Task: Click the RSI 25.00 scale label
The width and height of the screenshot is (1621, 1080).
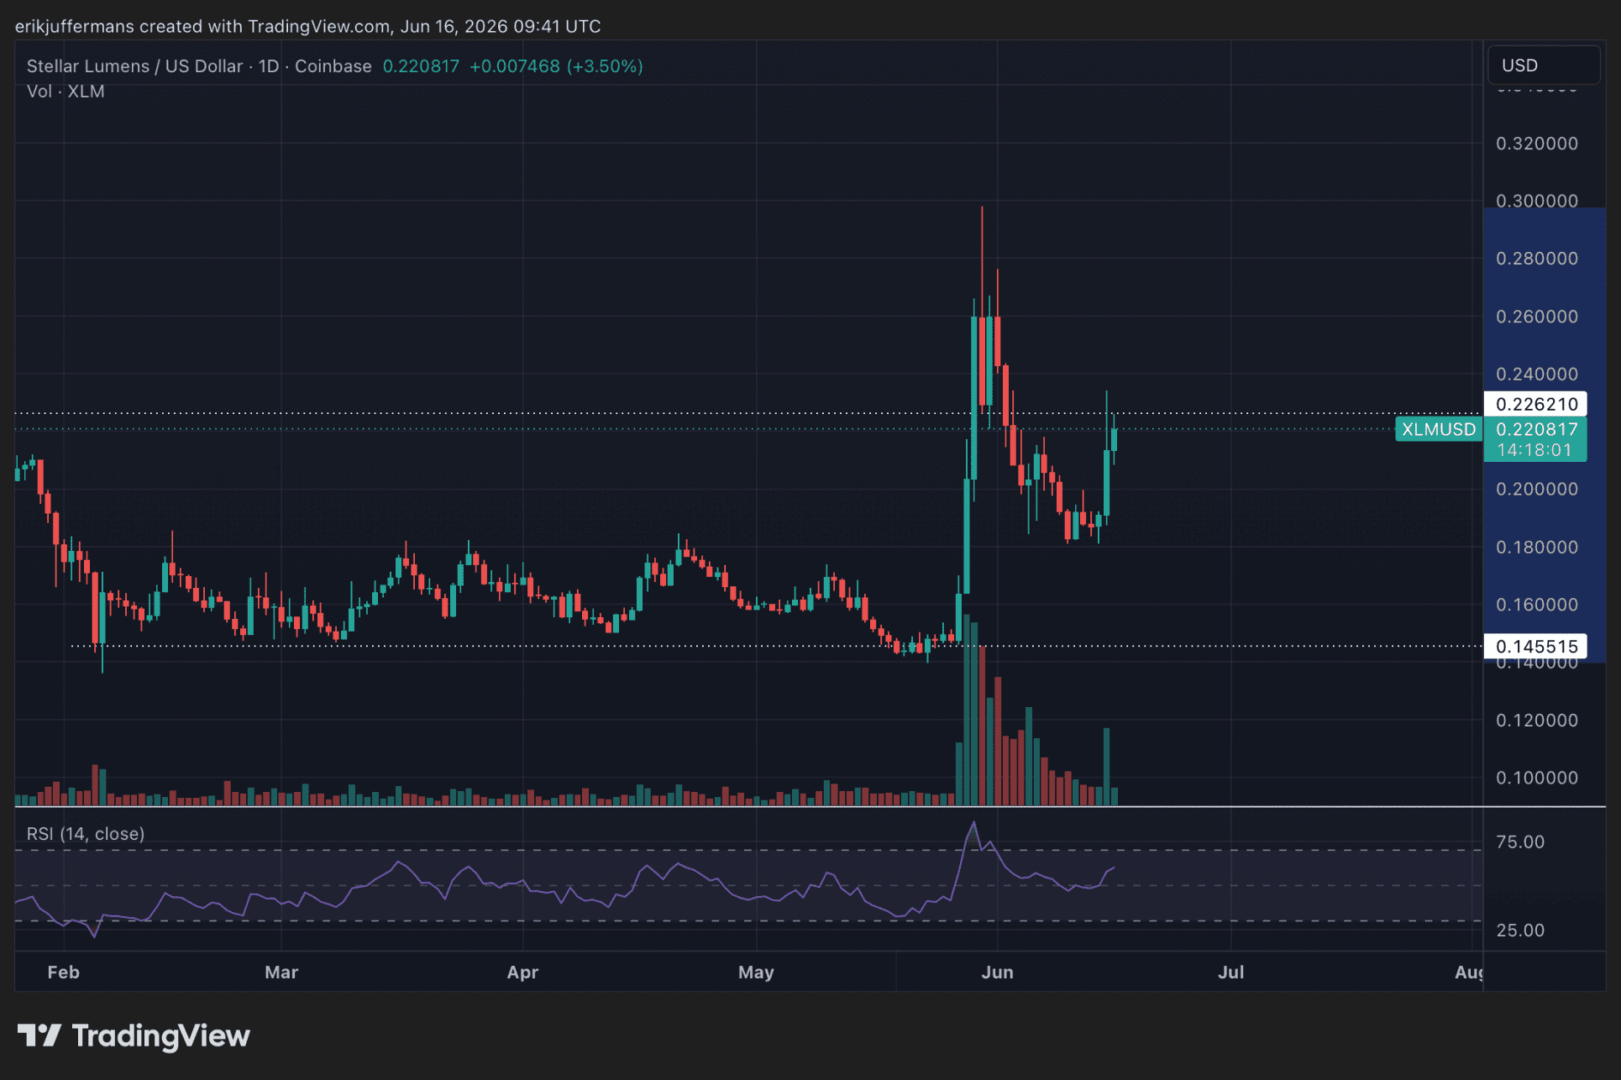Action: [x=1520, y=931]
